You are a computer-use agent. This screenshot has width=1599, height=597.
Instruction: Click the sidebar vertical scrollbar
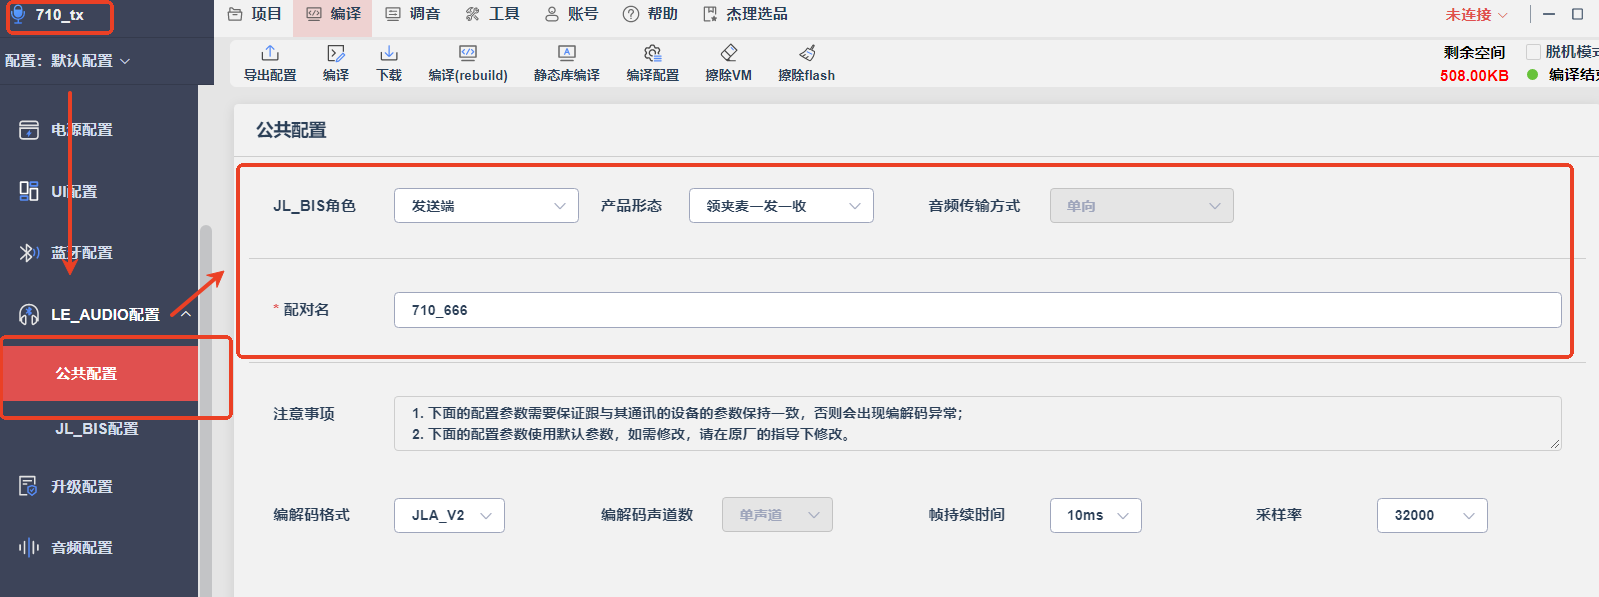pos(206,410)
